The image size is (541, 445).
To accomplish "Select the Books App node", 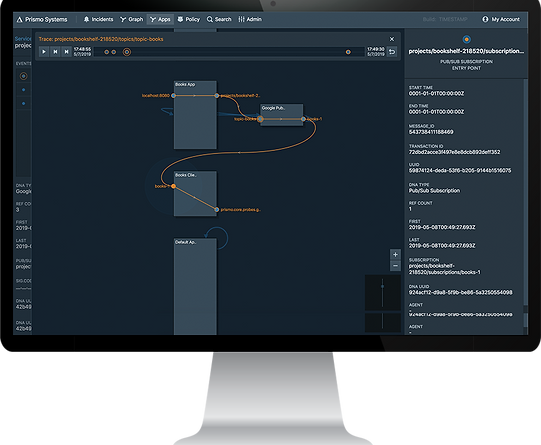I will click(x=195, y=115).
